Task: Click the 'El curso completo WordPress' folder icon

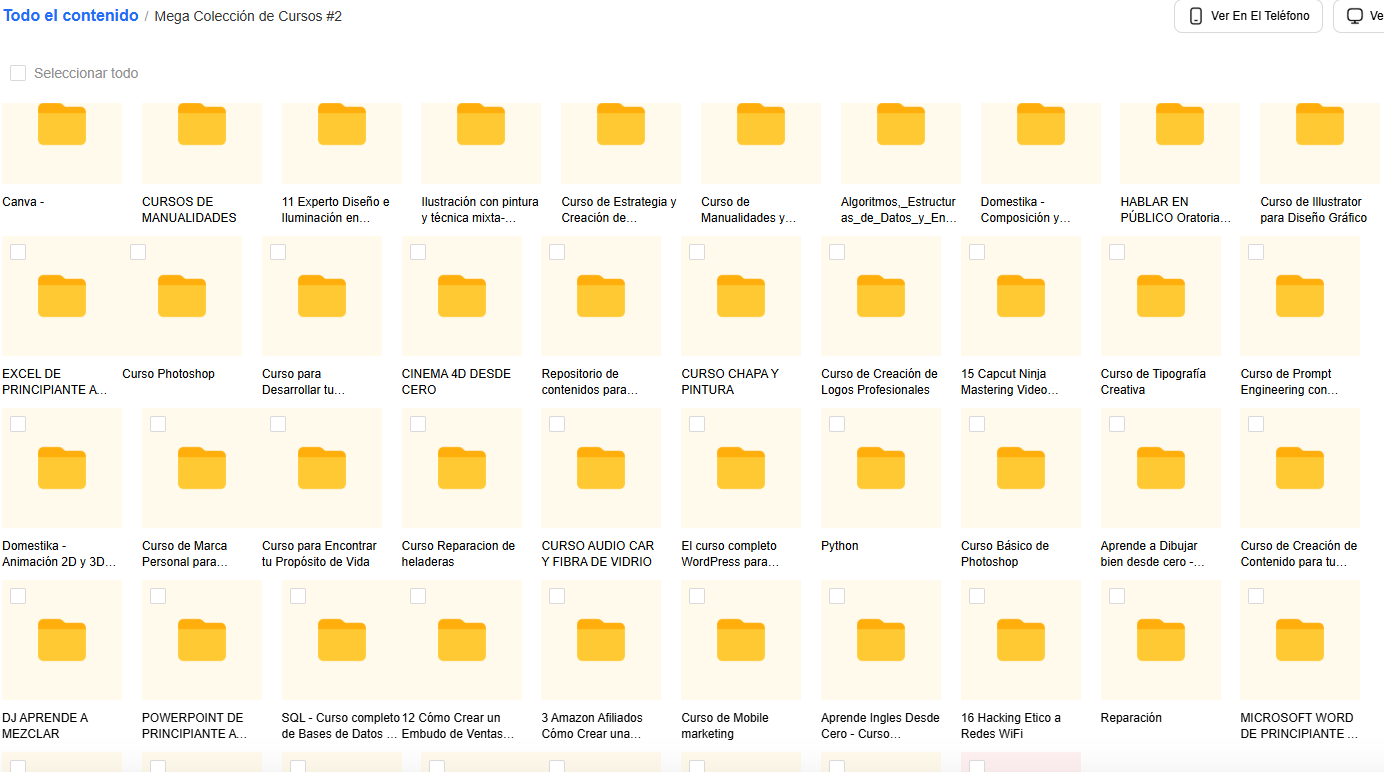Action: click(x=741, y=468)
